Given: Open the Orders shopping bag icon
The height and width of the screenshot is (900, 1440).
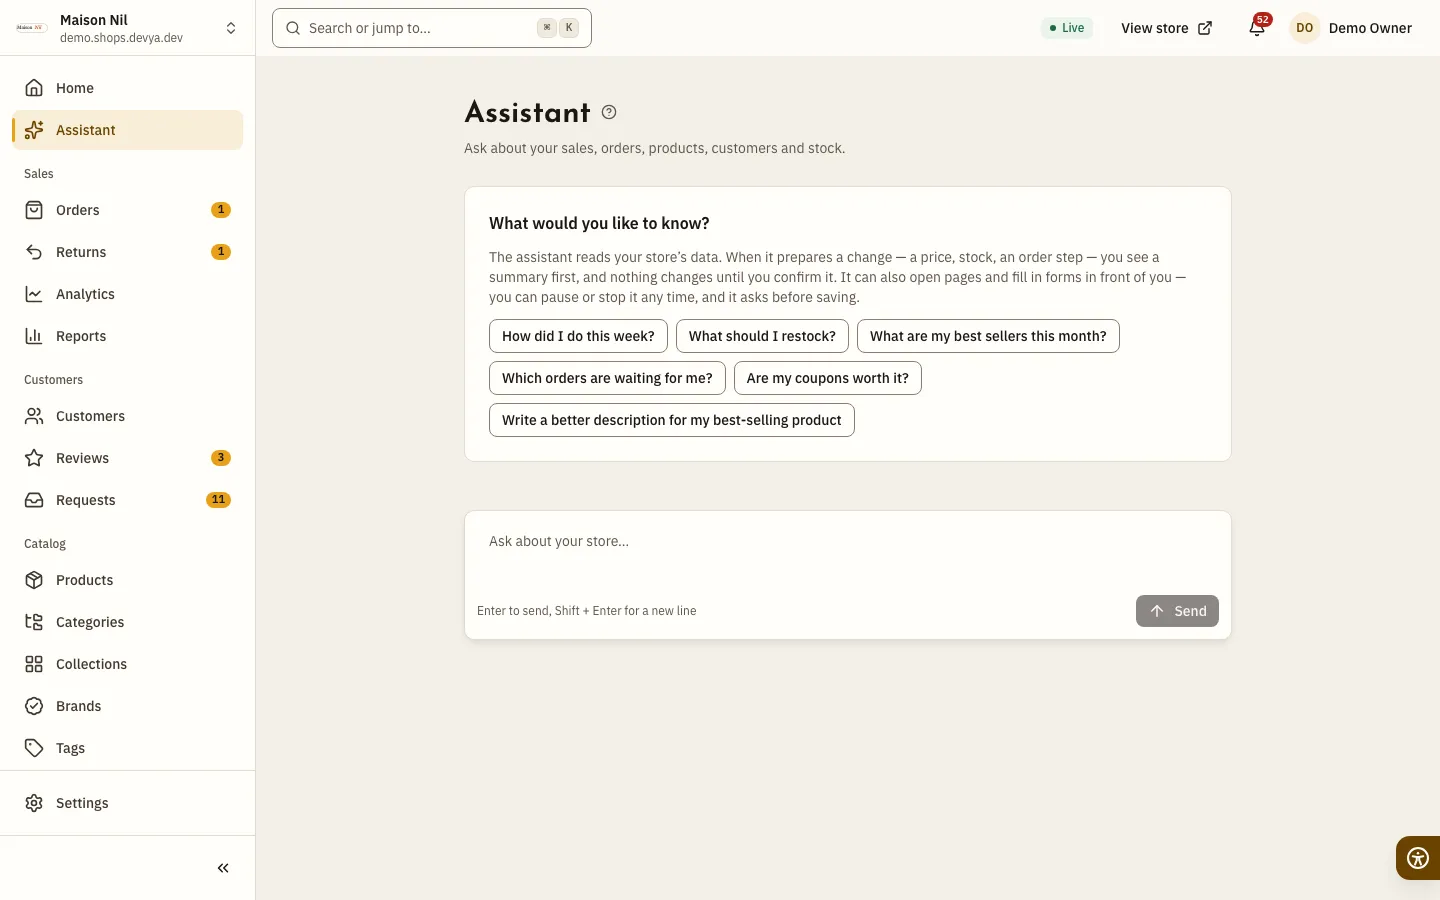Looking at the screenshot, I should coord(34,210).
